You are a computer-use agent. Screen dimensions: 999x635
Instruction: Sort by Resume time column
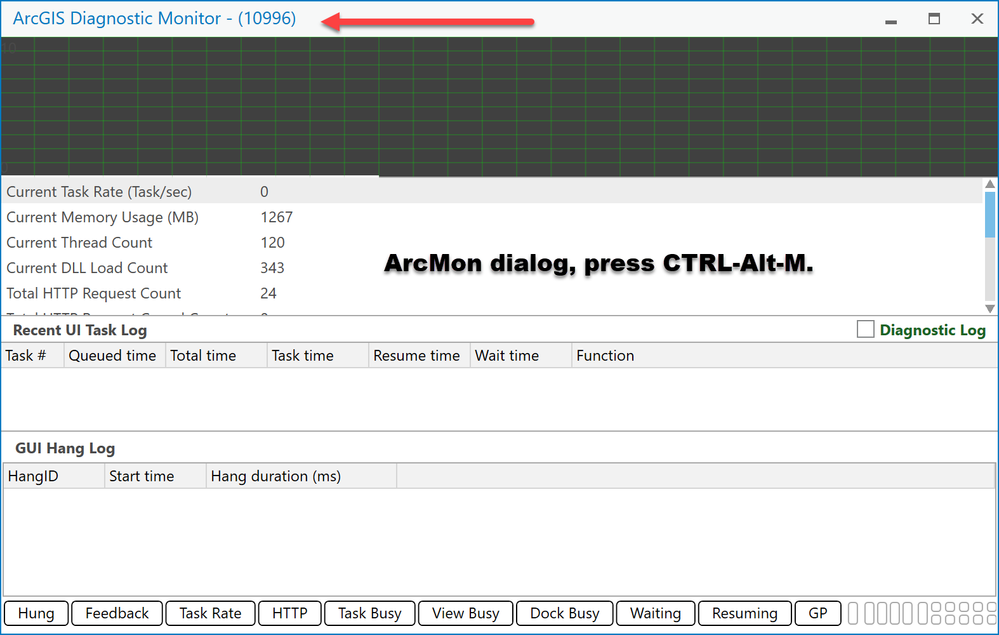[419, 355]
